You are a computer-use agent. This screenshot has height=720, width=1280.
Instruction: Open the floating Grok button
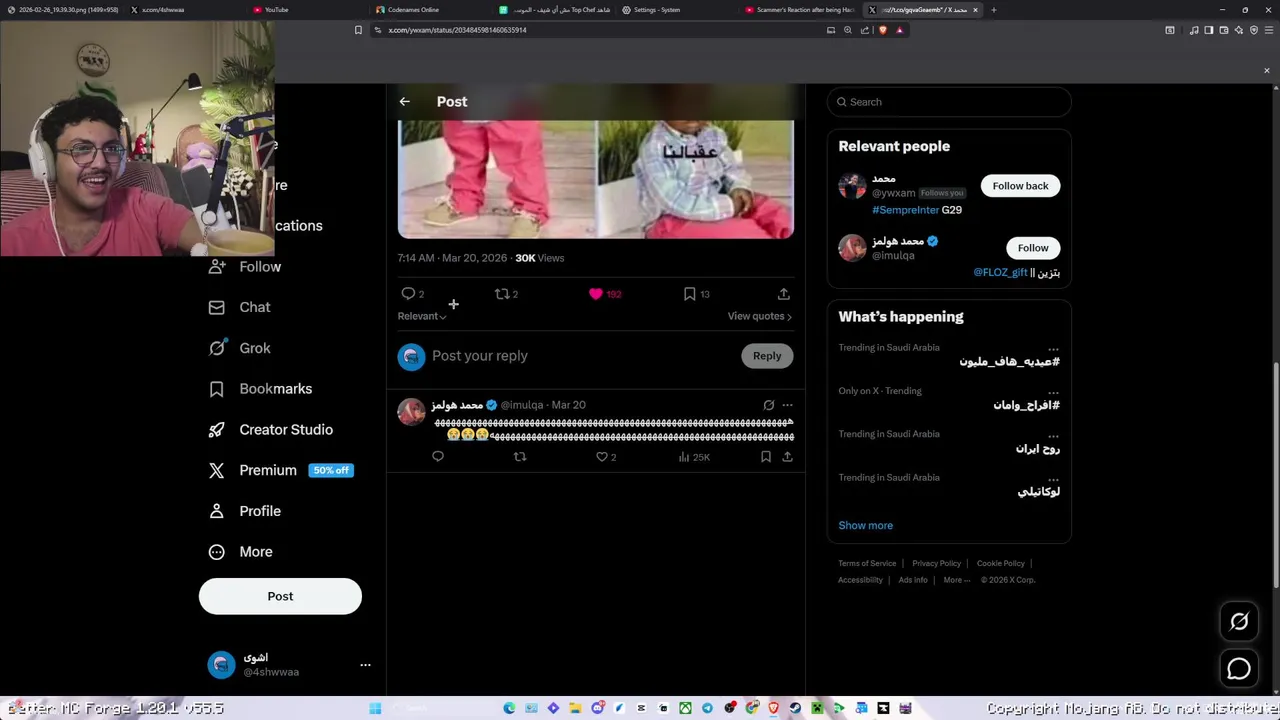[x=1239, y=621]
